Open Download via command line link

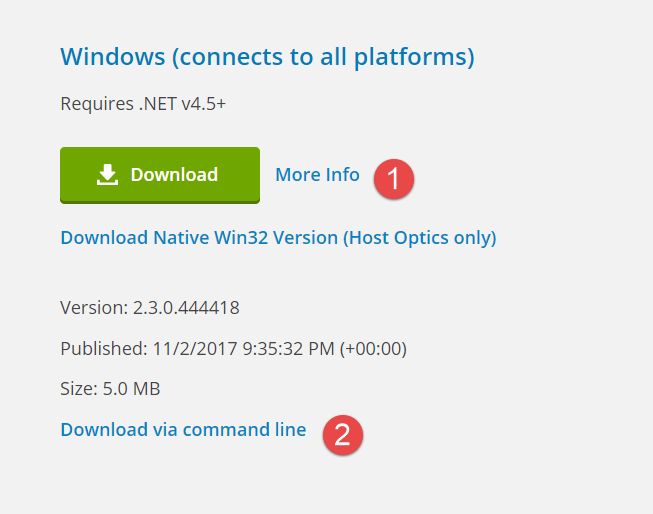[x=183, y=429]
